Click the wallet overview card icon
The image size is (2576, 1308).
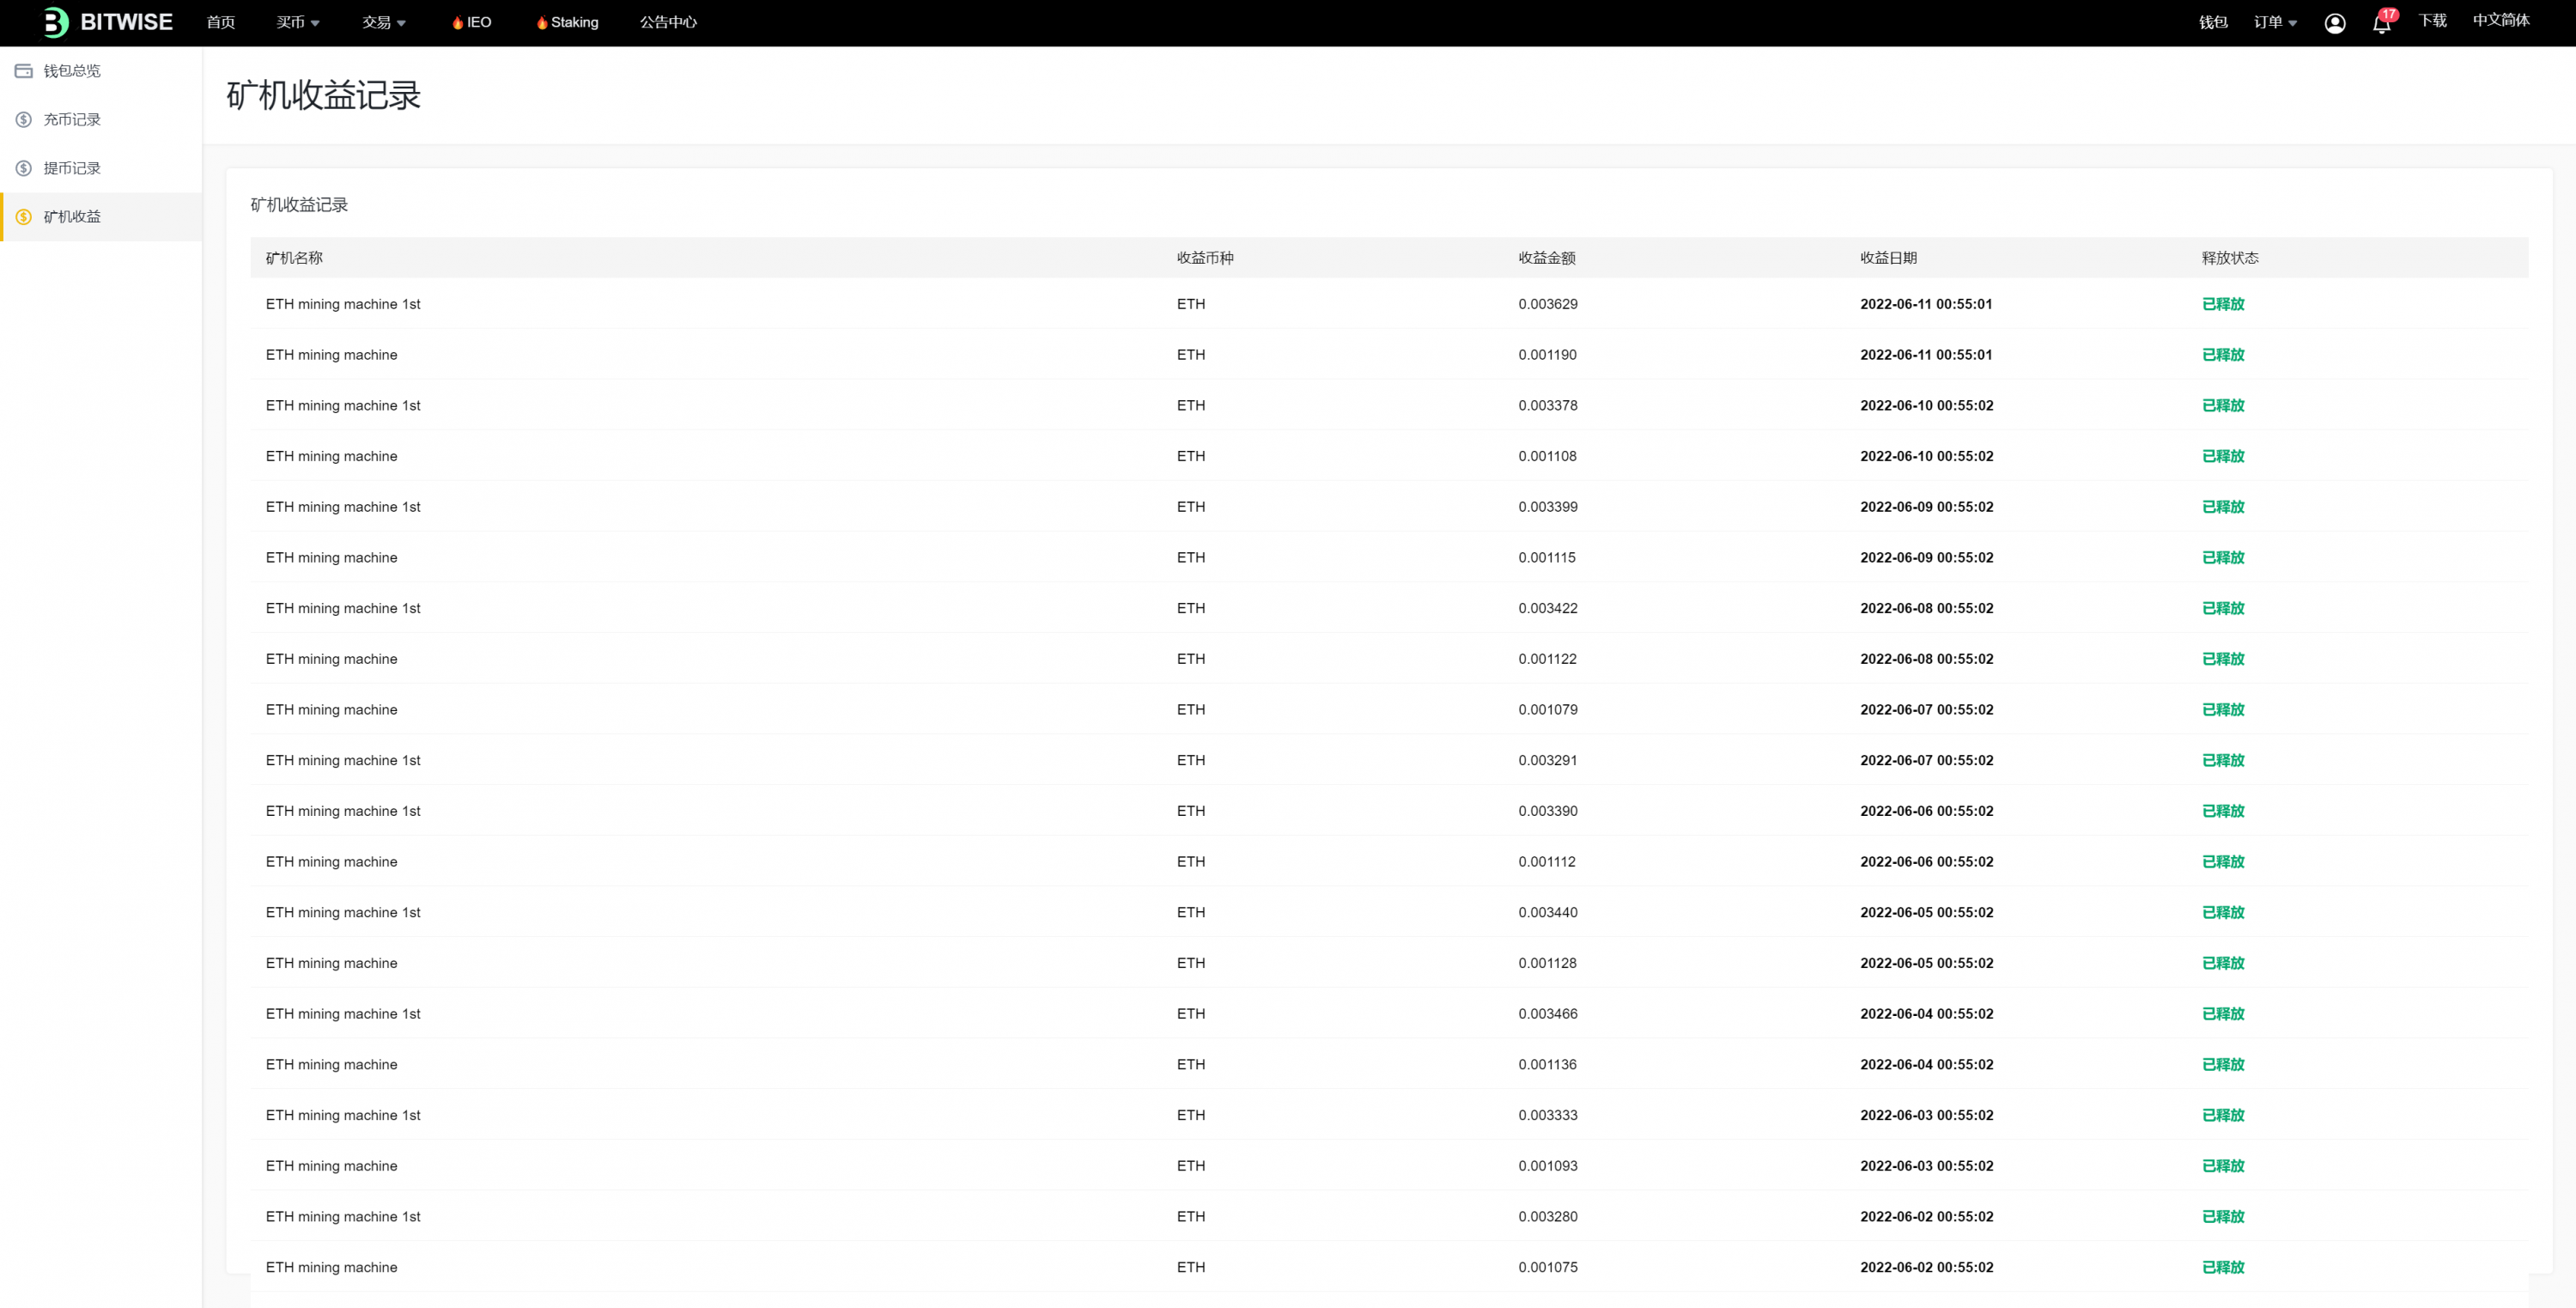pyautogui.click(x=24, y=71)
